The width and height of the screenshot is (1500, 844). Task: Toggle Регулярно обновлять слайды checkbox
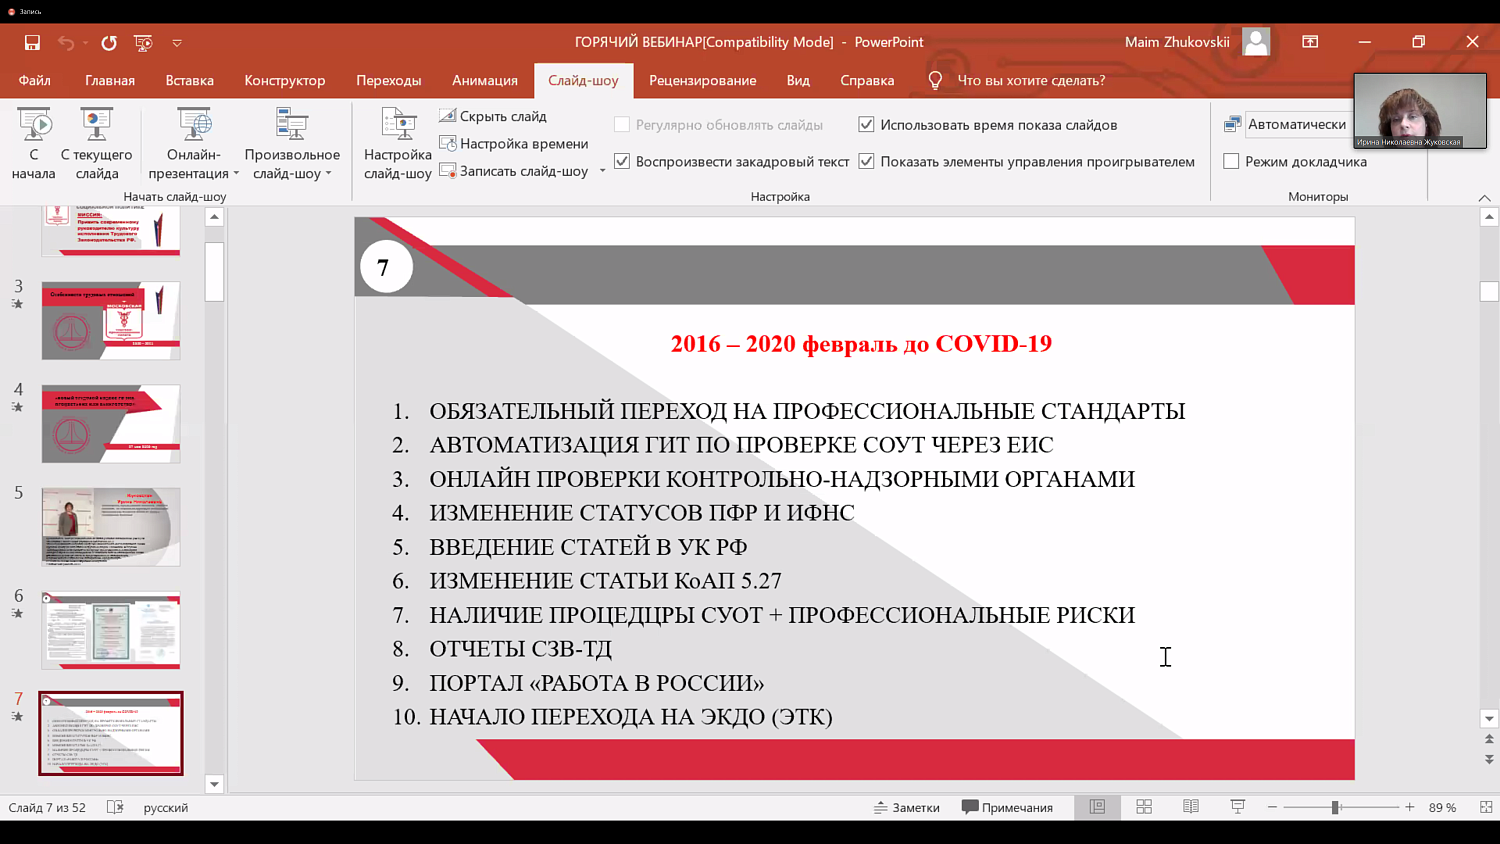[622, 124]
